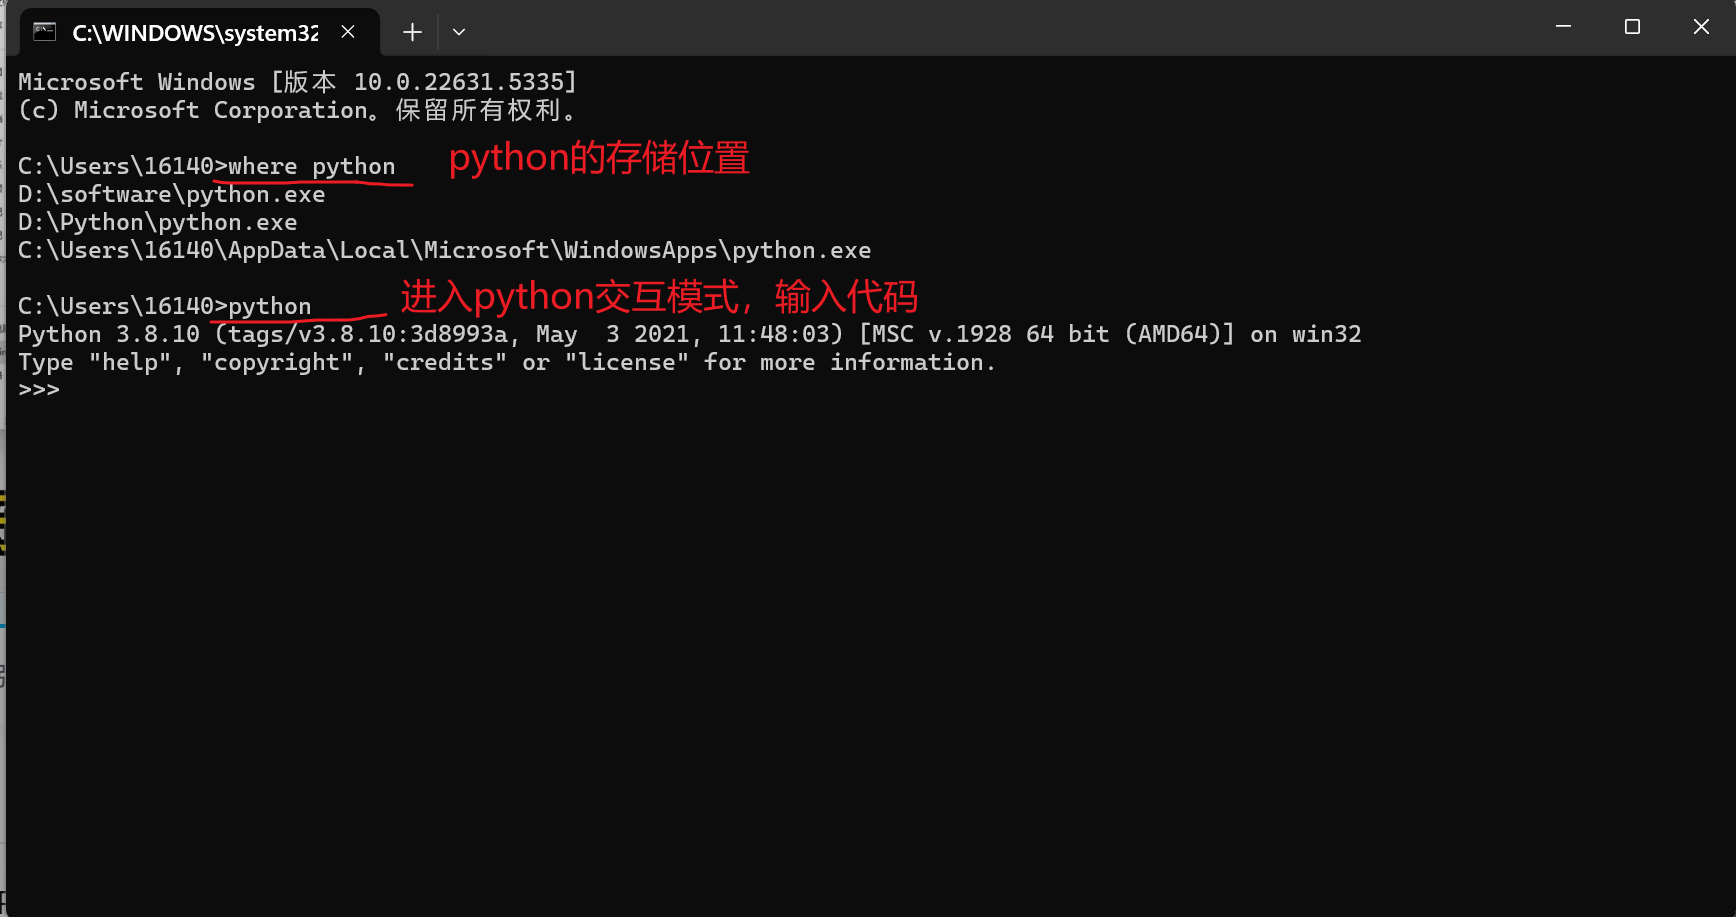Click the >>> interactive prompt
Viewport: 1736px width, 917px height.
click(x=39, y=389)
